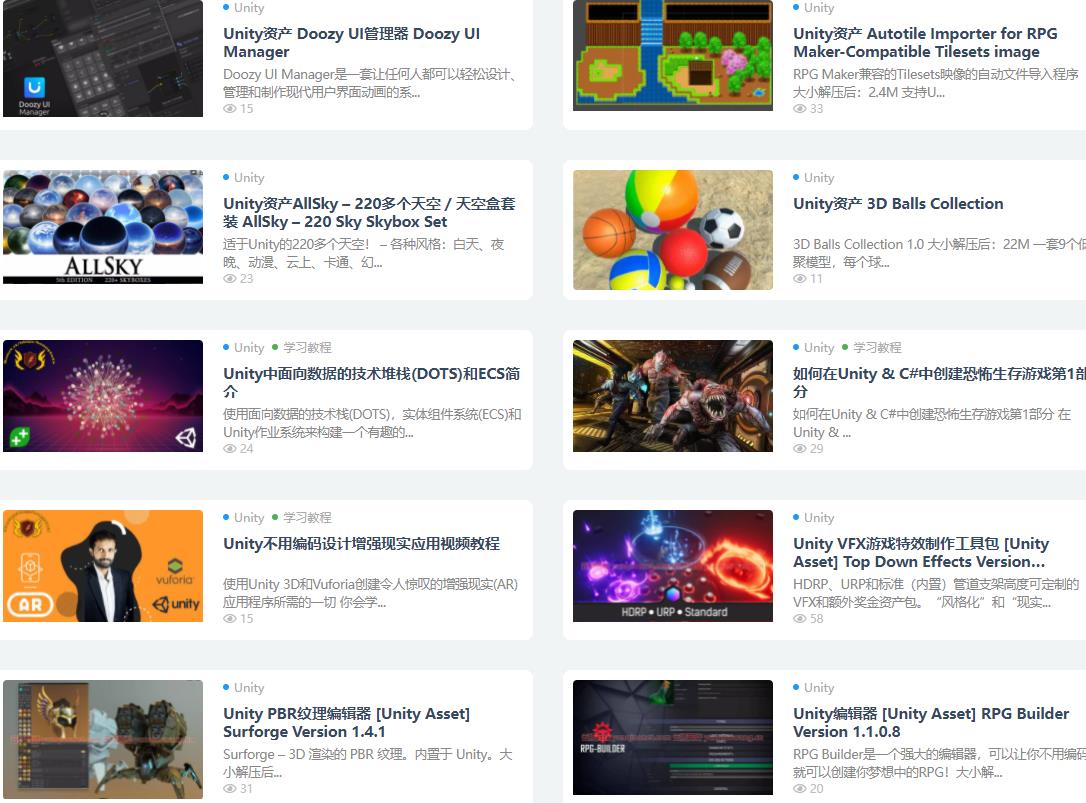Open AllSky 220 Sky Skybox Set title
Viewport: 1086px width, 803px height.
(369, 212)
